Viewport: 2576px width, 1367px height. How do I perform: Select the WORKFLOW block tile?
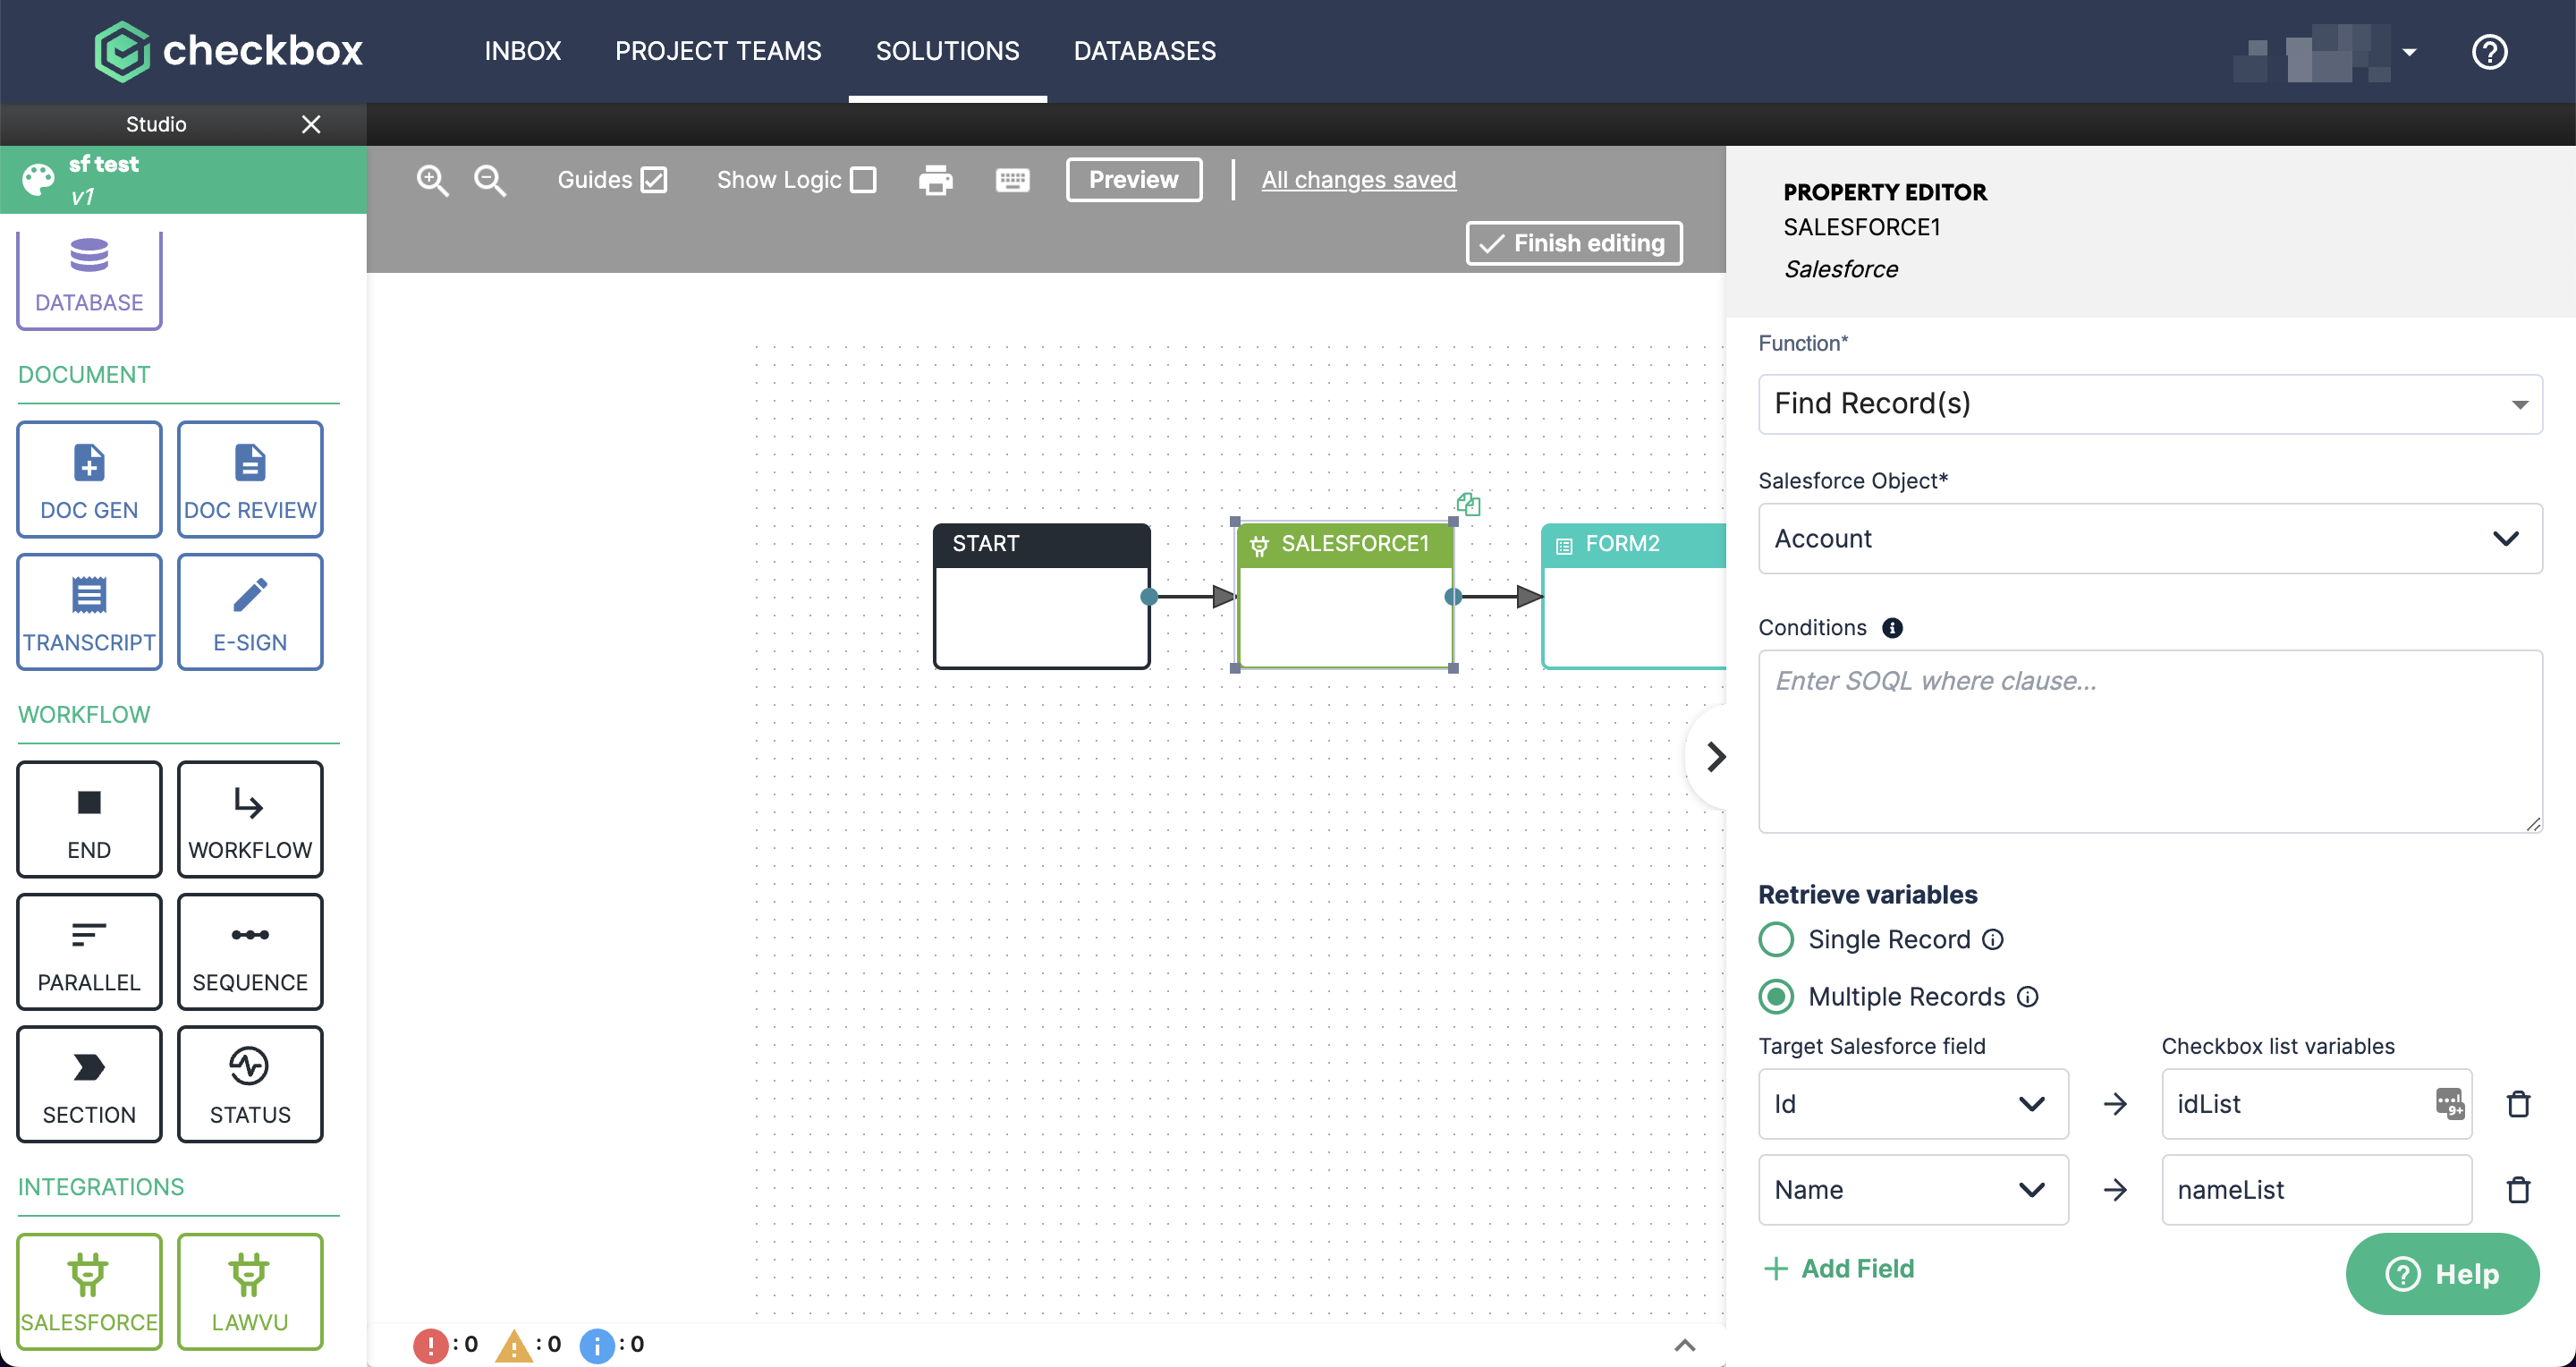250,819
